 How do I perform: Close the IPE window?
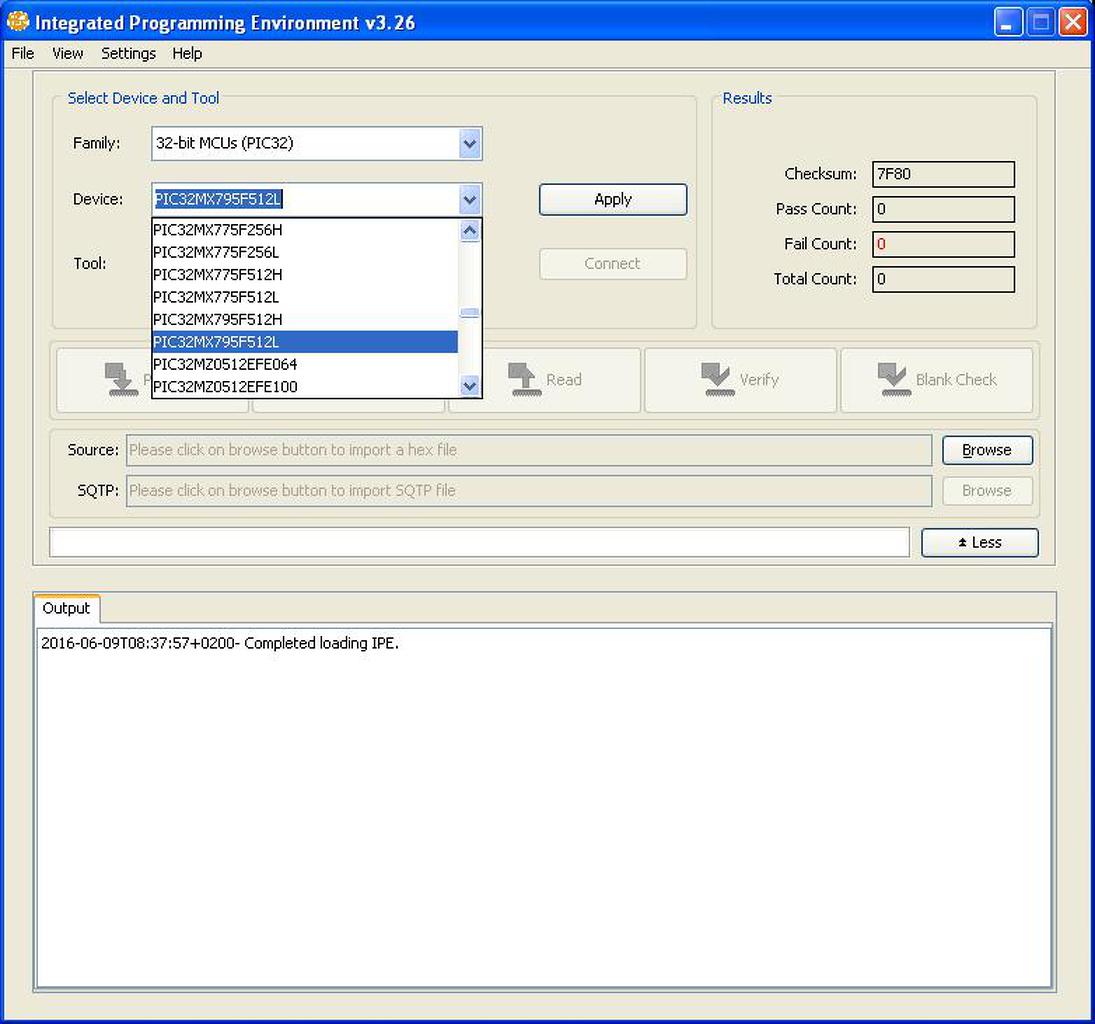point(1072,22)
